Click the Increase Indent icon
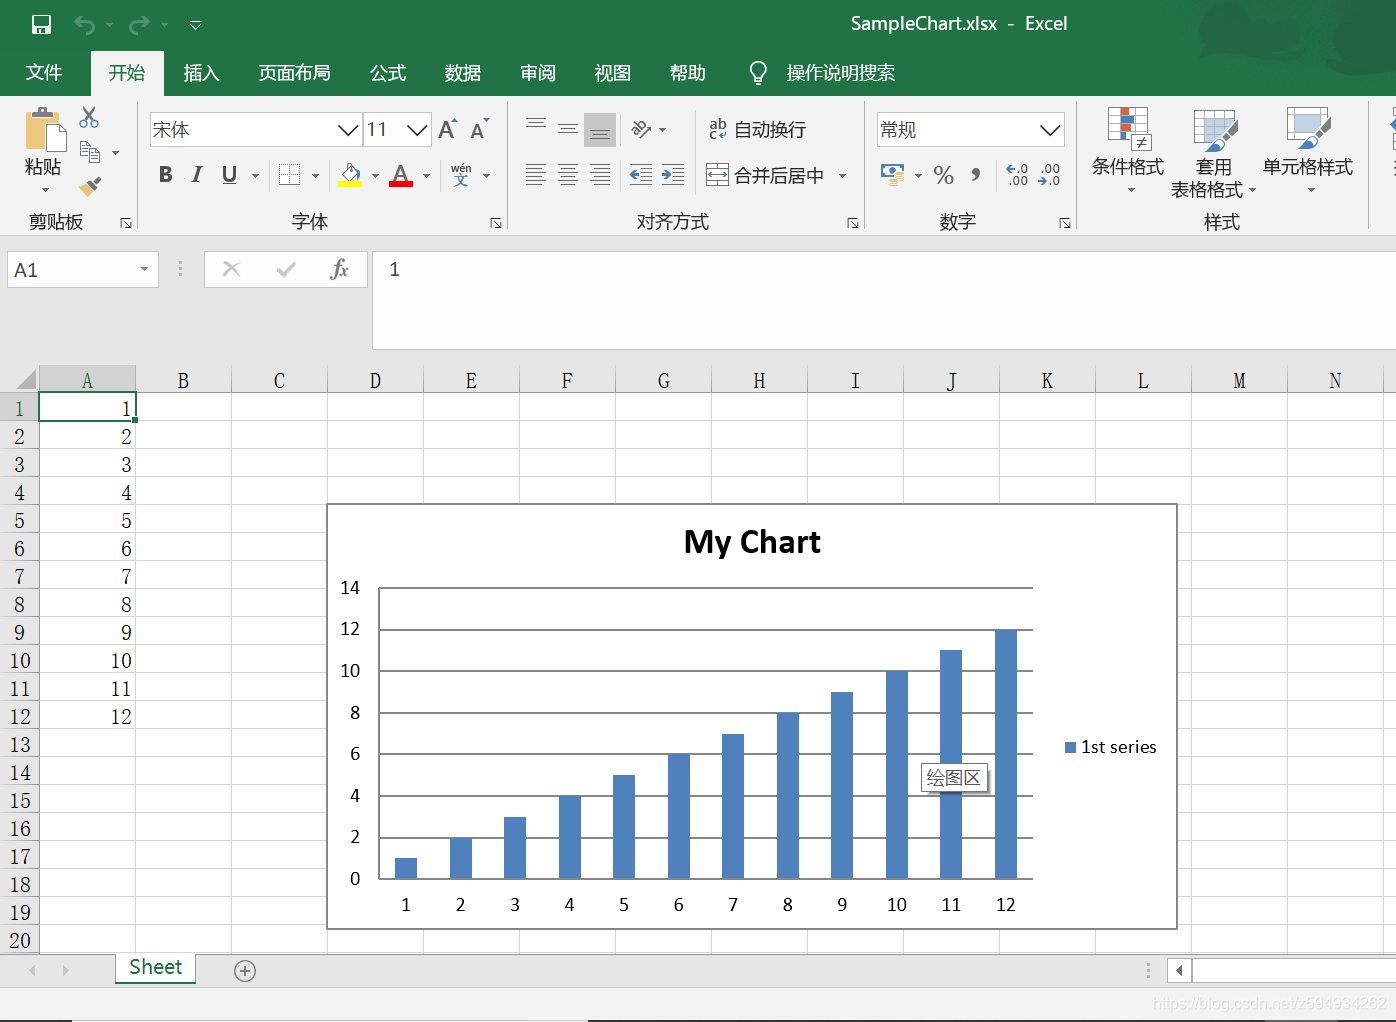 pos(673,175)
